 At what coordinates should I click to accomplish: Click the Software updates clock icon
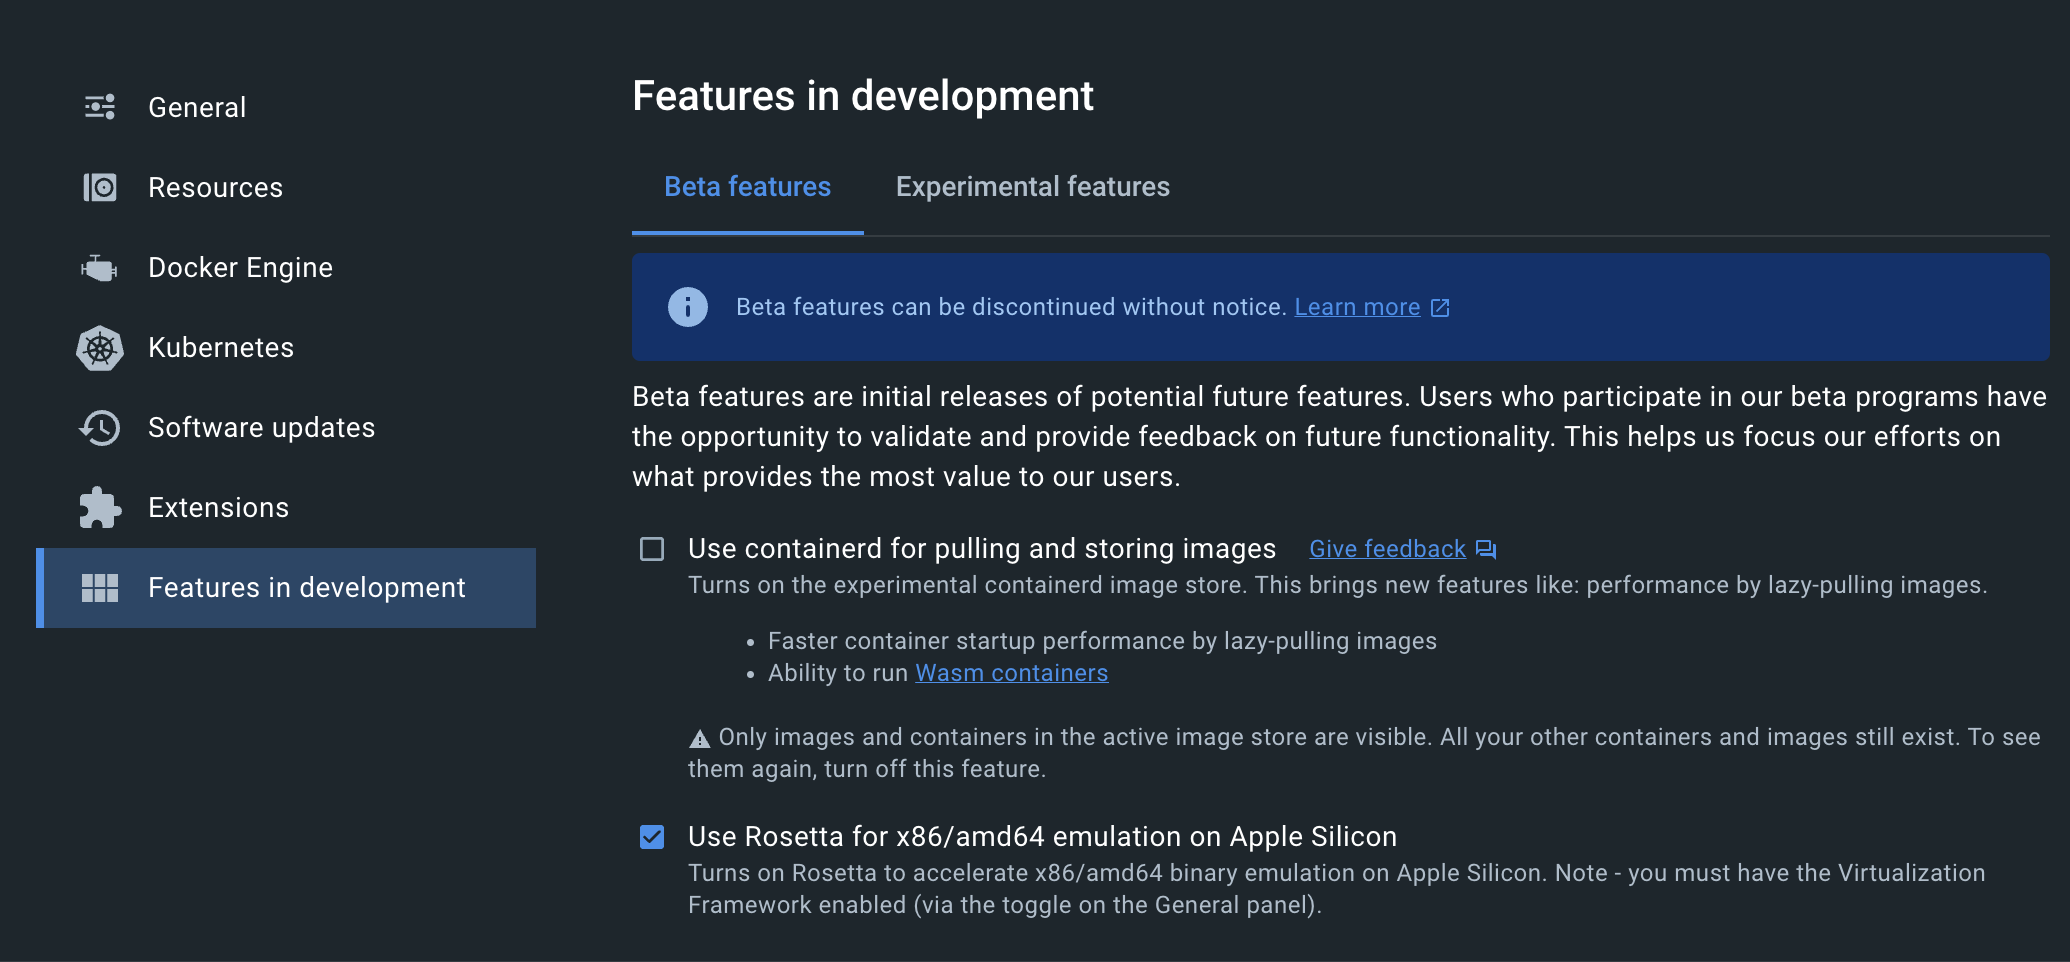coord(99,427)
